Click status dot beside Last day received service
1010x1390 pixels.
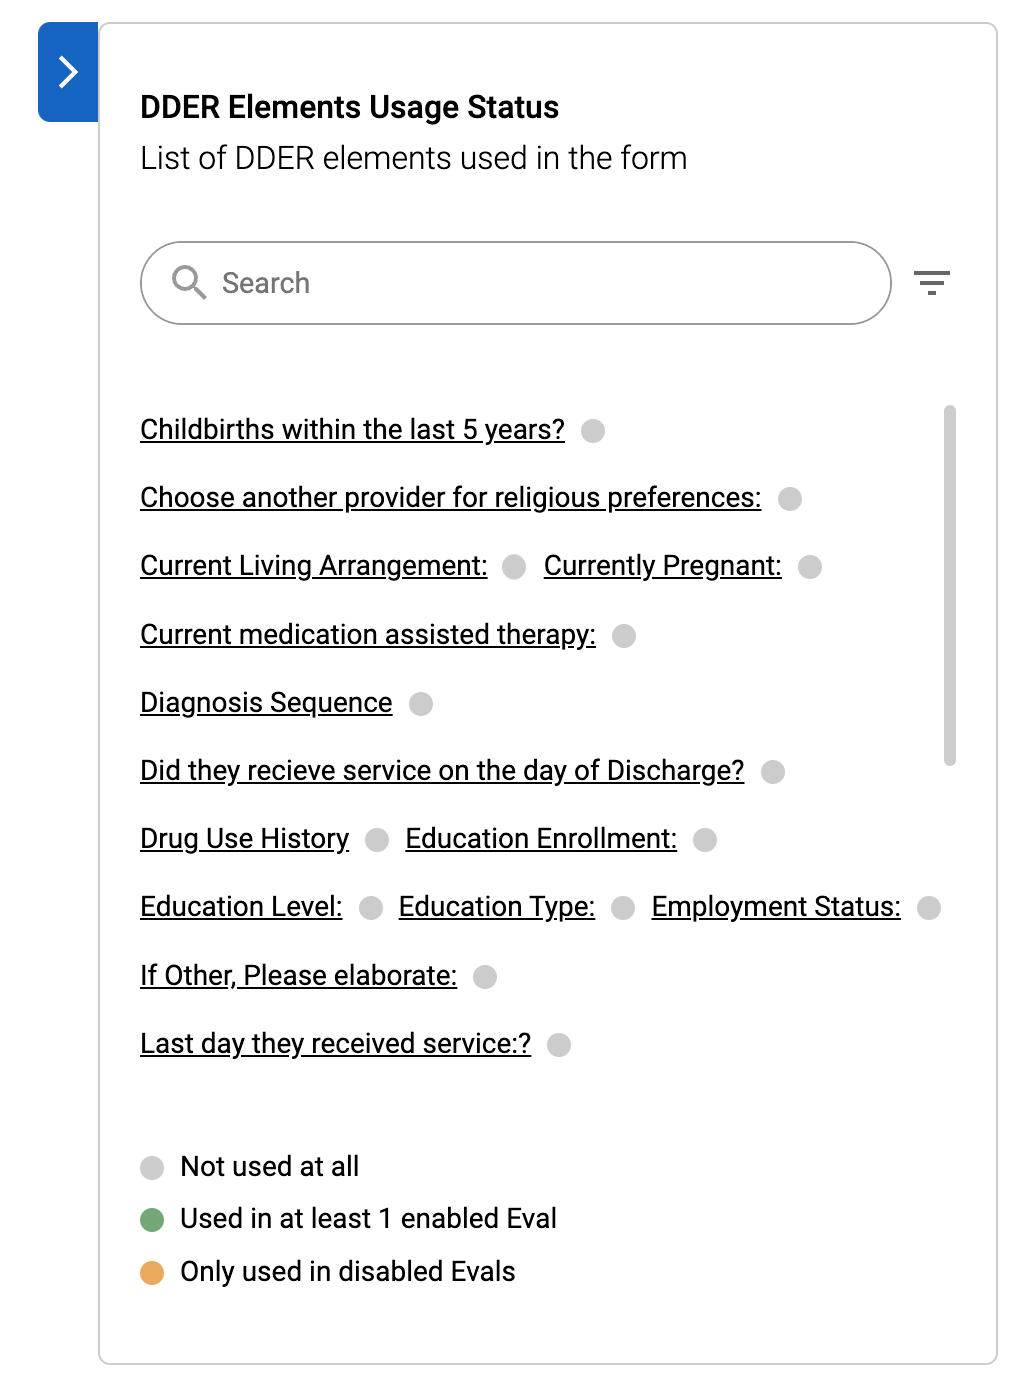pos(559,1045)
